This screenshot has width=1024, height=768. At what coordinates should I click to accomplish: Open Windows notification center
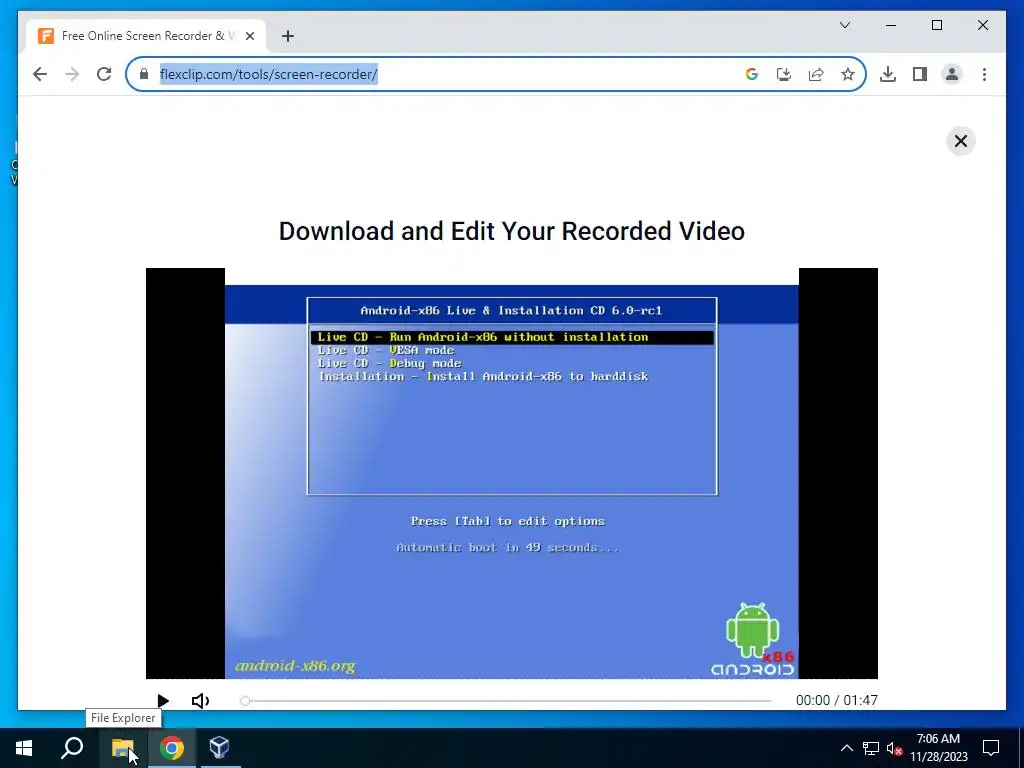click(991, 748)
